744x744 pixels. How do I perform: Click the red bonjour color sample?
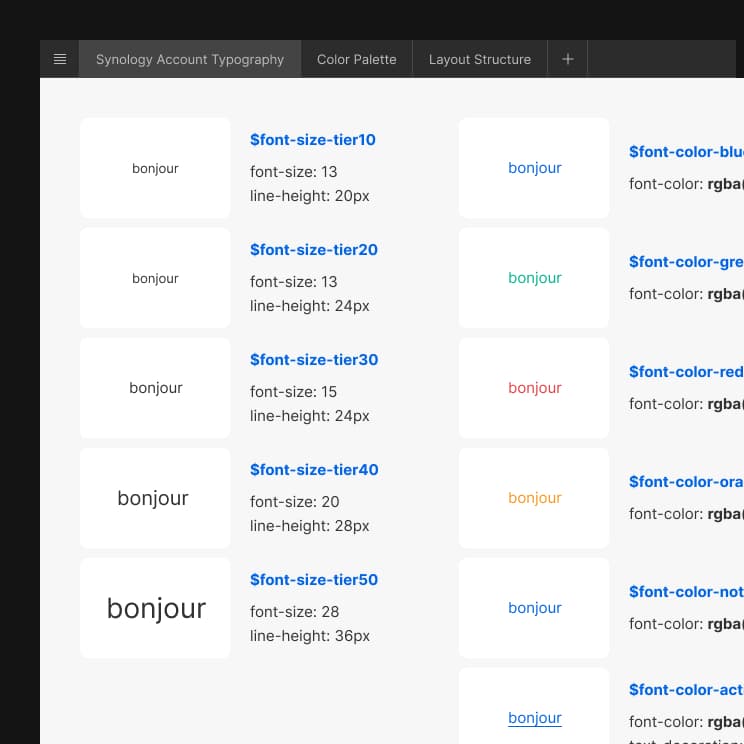pyautogui.click(x=534, y=388)
